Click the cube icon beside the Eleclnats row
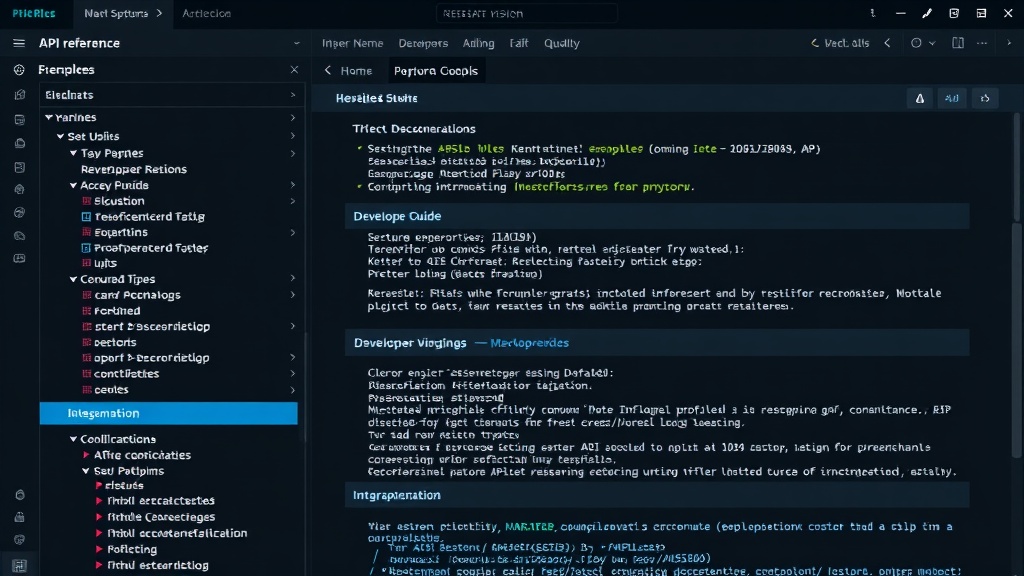 point(20,95)
